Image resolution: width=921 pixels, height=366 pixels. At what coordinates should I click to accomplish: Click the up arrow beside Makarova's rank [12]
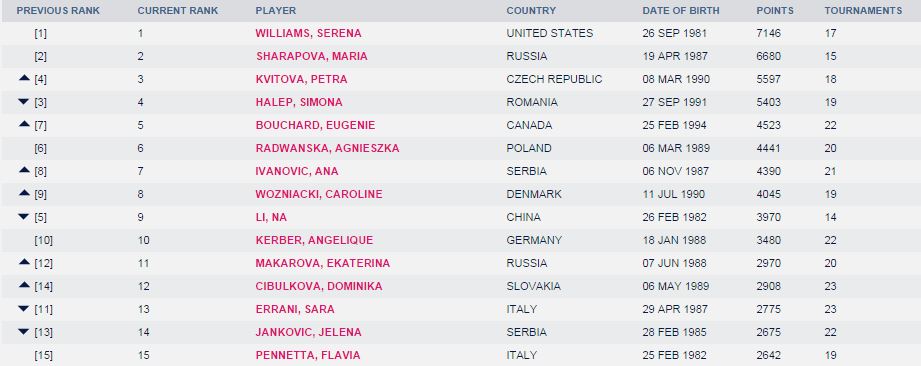[x=24, y=261]
